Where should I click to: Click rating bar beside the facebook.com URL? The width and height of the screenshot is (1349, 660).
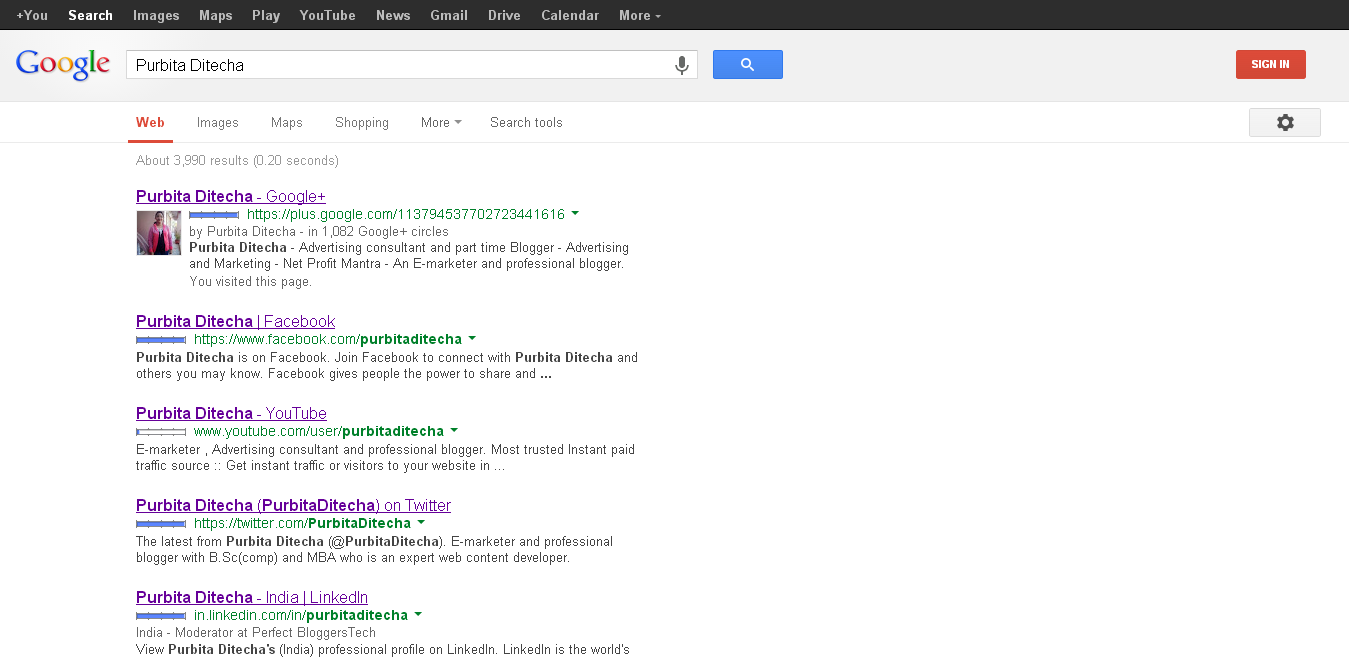pos(161,340)
